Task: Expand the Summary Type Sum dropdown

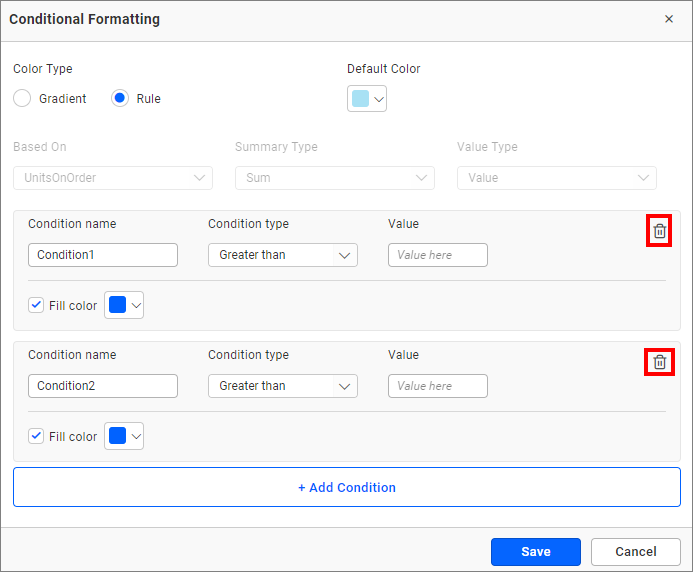Action: (x=334, y=178)
